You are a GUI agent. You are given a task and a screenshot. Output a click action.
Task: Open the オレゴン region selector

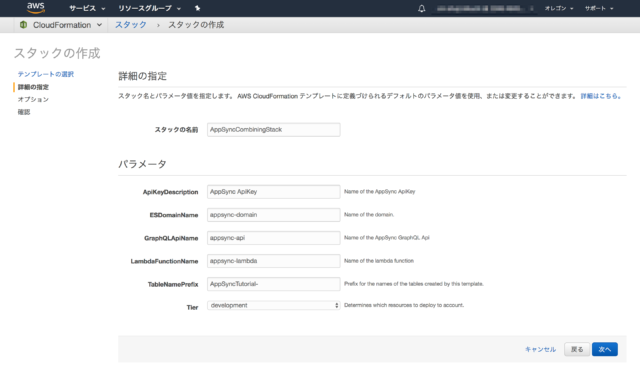559,8
